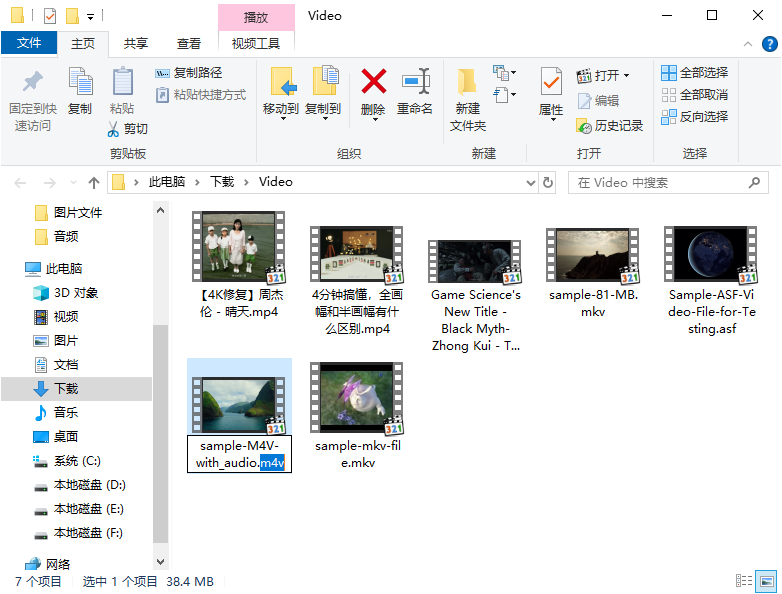Image resolution: width=782 pixels, height=594 pixels.
Task: Switch to large icons view in status bar
Action: point(766,581)
